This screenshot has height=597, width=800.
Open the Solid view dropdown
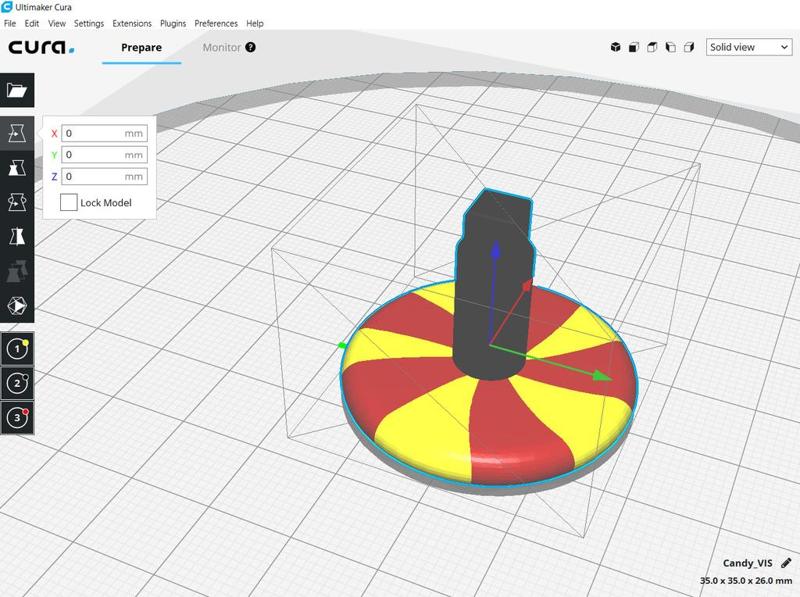pos(748,47)
